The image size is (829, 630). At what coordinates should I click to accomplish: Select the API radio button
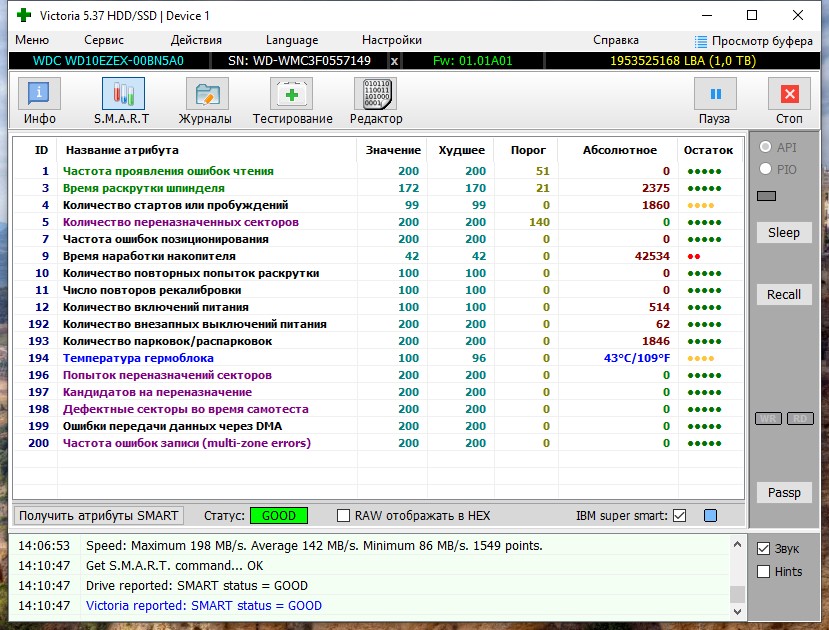point(765,146)
